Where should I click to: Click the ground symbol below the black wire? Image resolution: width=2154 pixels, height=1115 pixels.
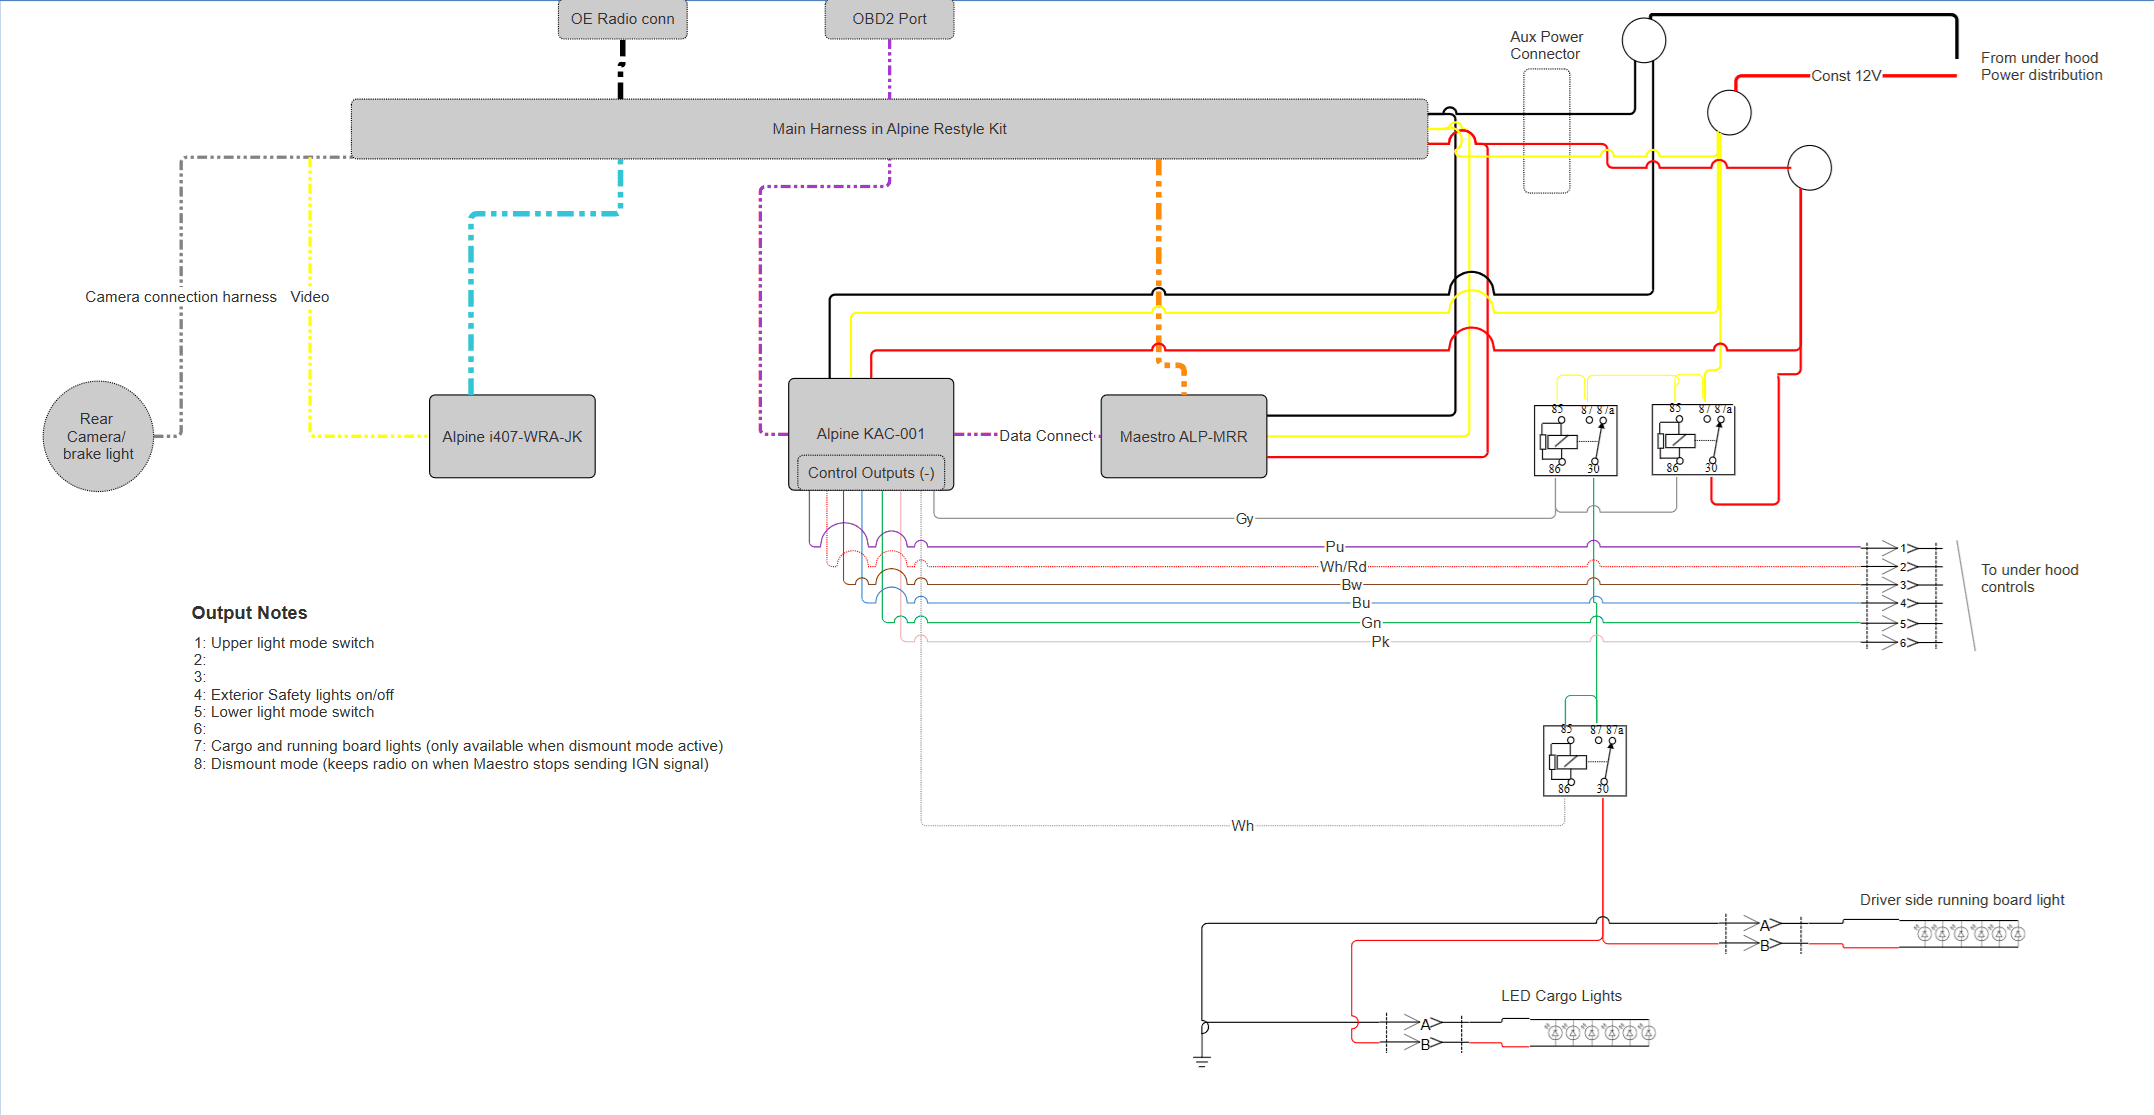tap(1202, 1060)
